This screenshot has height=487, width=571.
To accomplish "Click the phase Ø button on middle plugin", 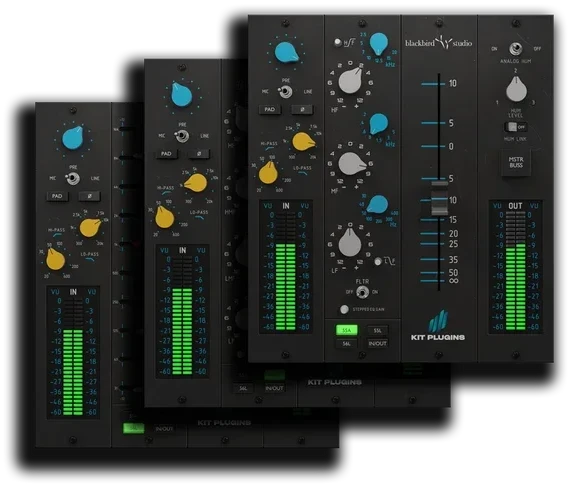I will (199, 154).
